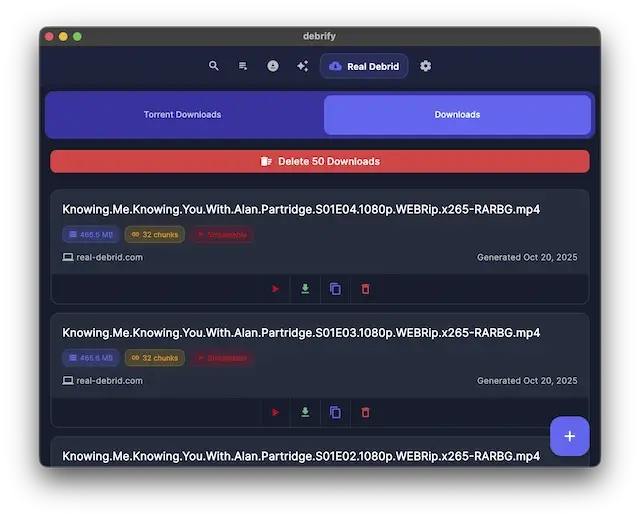Switch to the Torrent Downloads tab
Image resolution: width=640 pixels, height=519 pixels.
[182, 115]
